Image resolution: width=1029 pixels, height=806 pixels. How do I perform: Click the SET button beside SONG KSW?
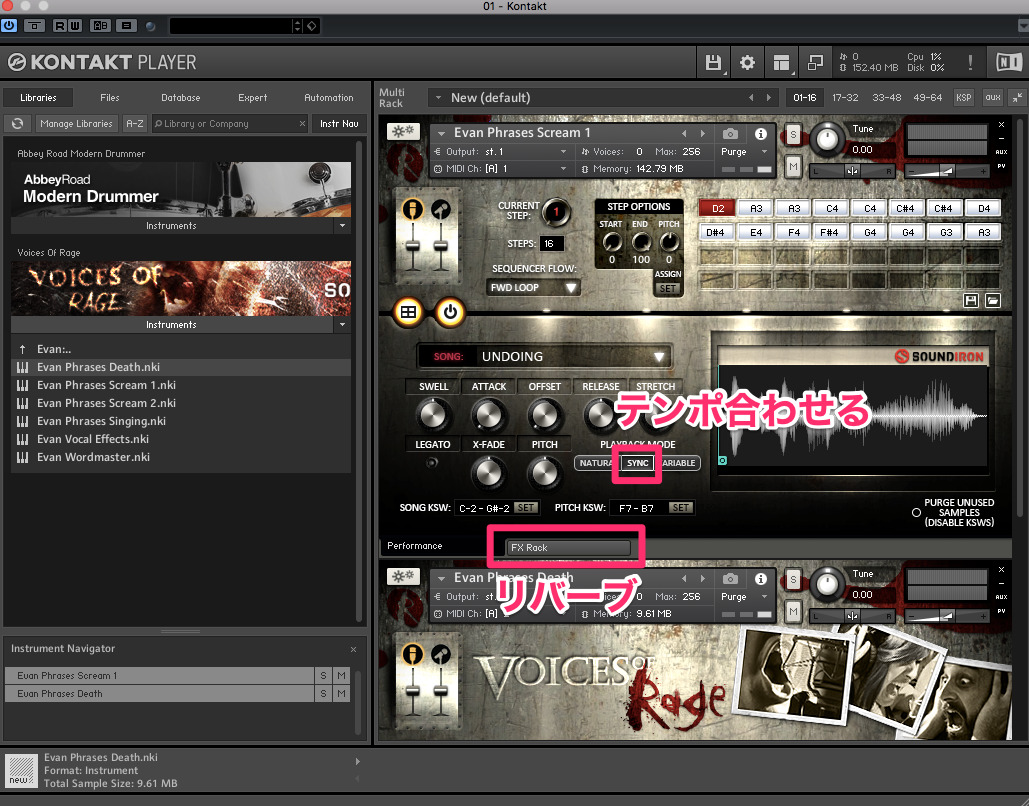(526, 508)
